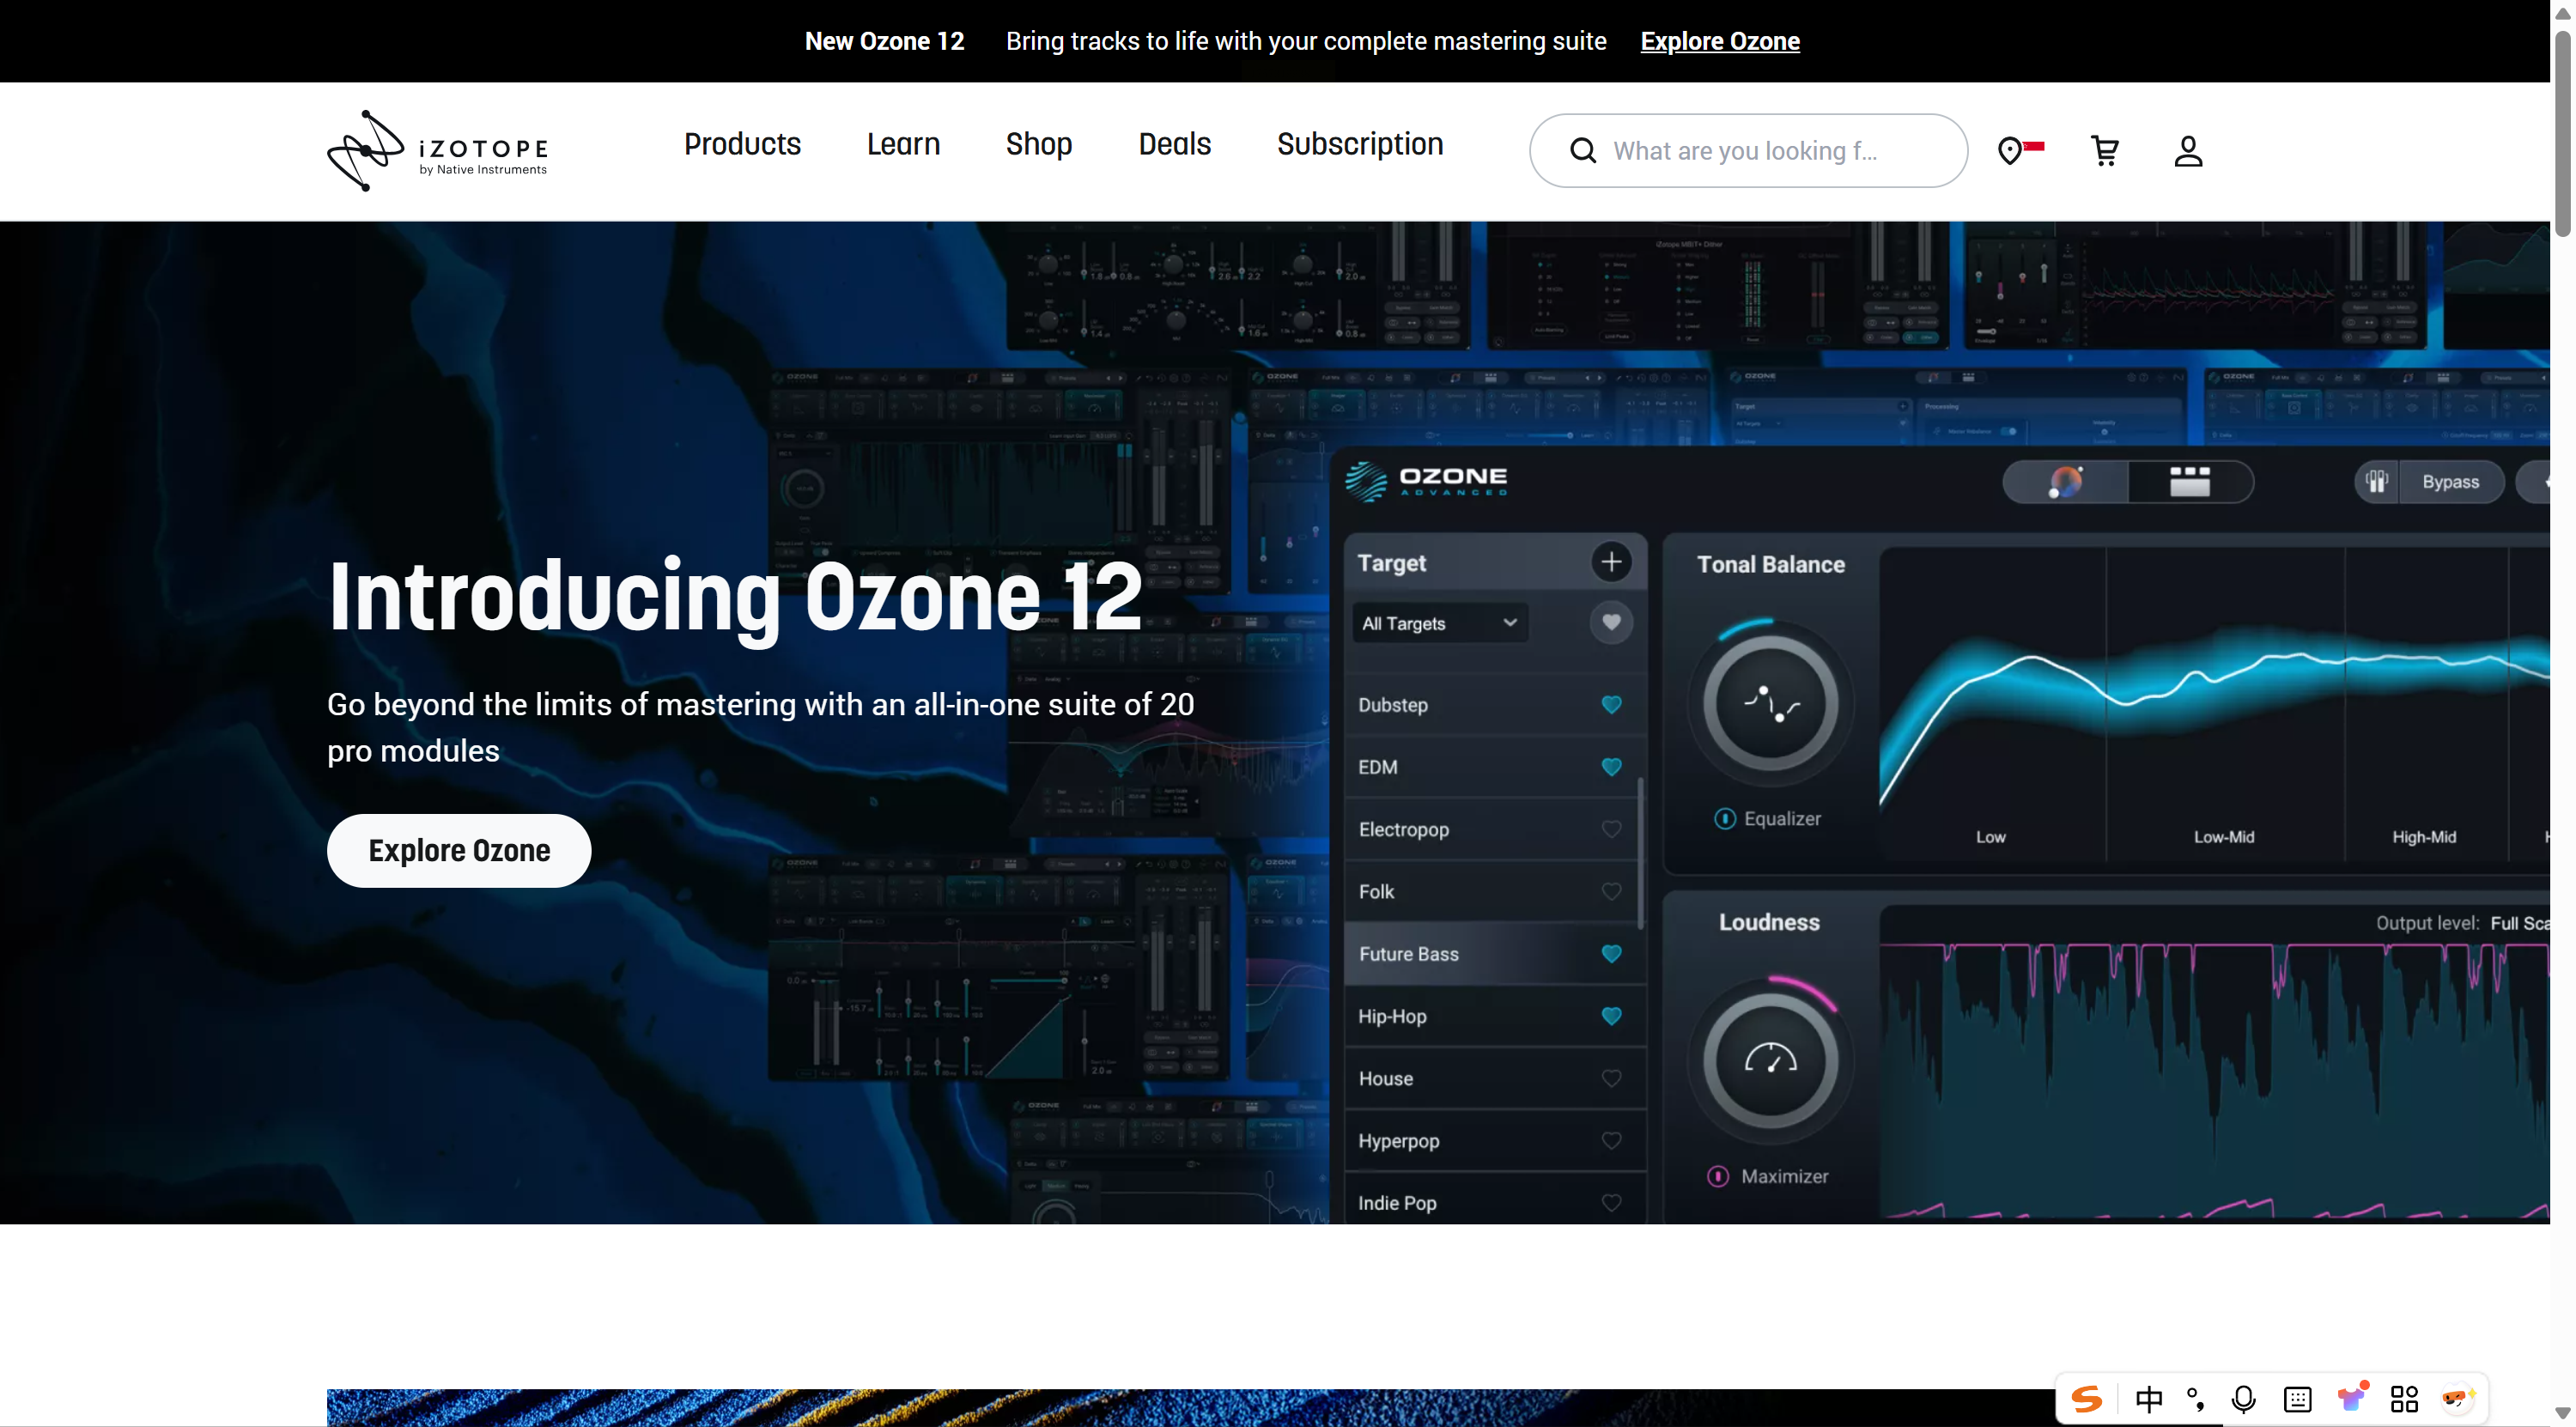Select the Folk target row
The width and height of the screenshot is (2576, 1427).
coord(1495,891)
